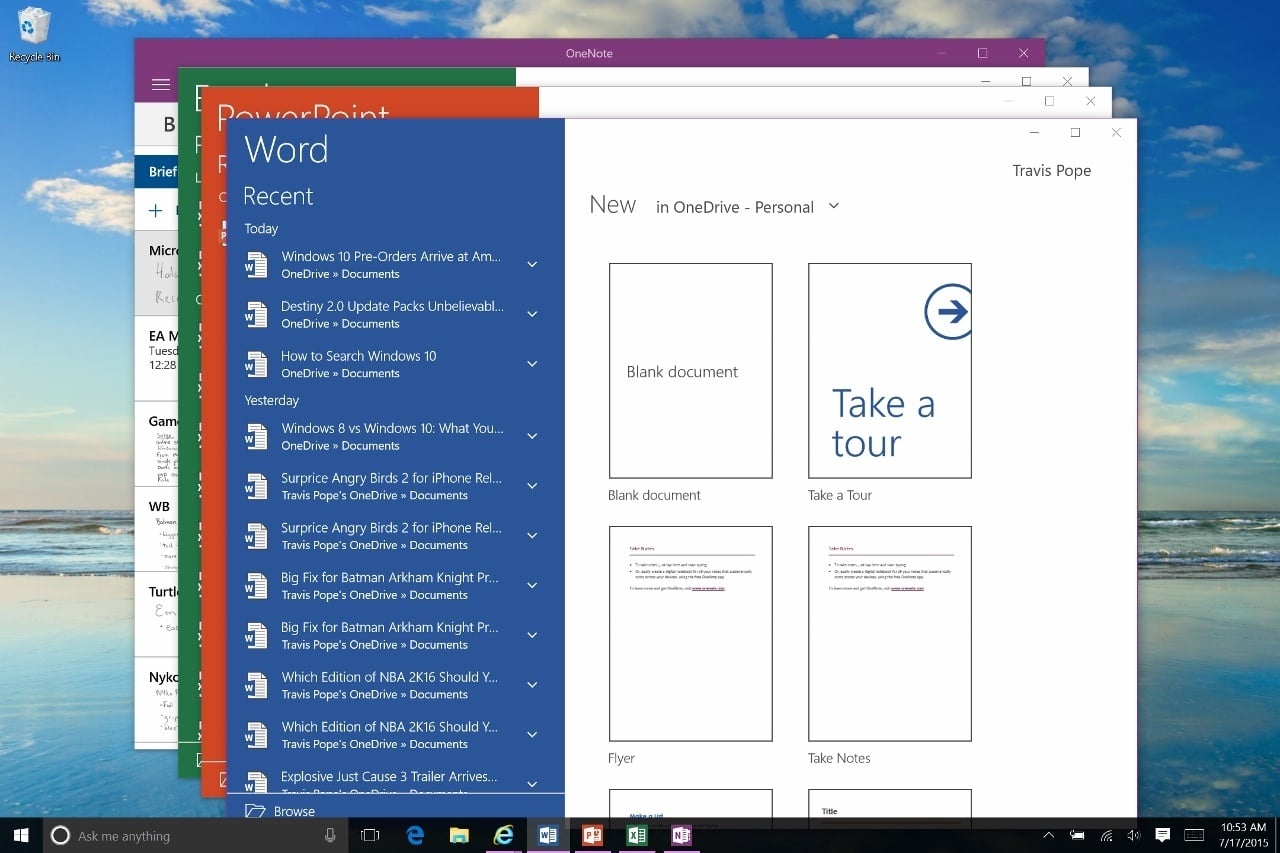Click the Travis Pope account name

pyautogui.click(x=1051, y=170)
